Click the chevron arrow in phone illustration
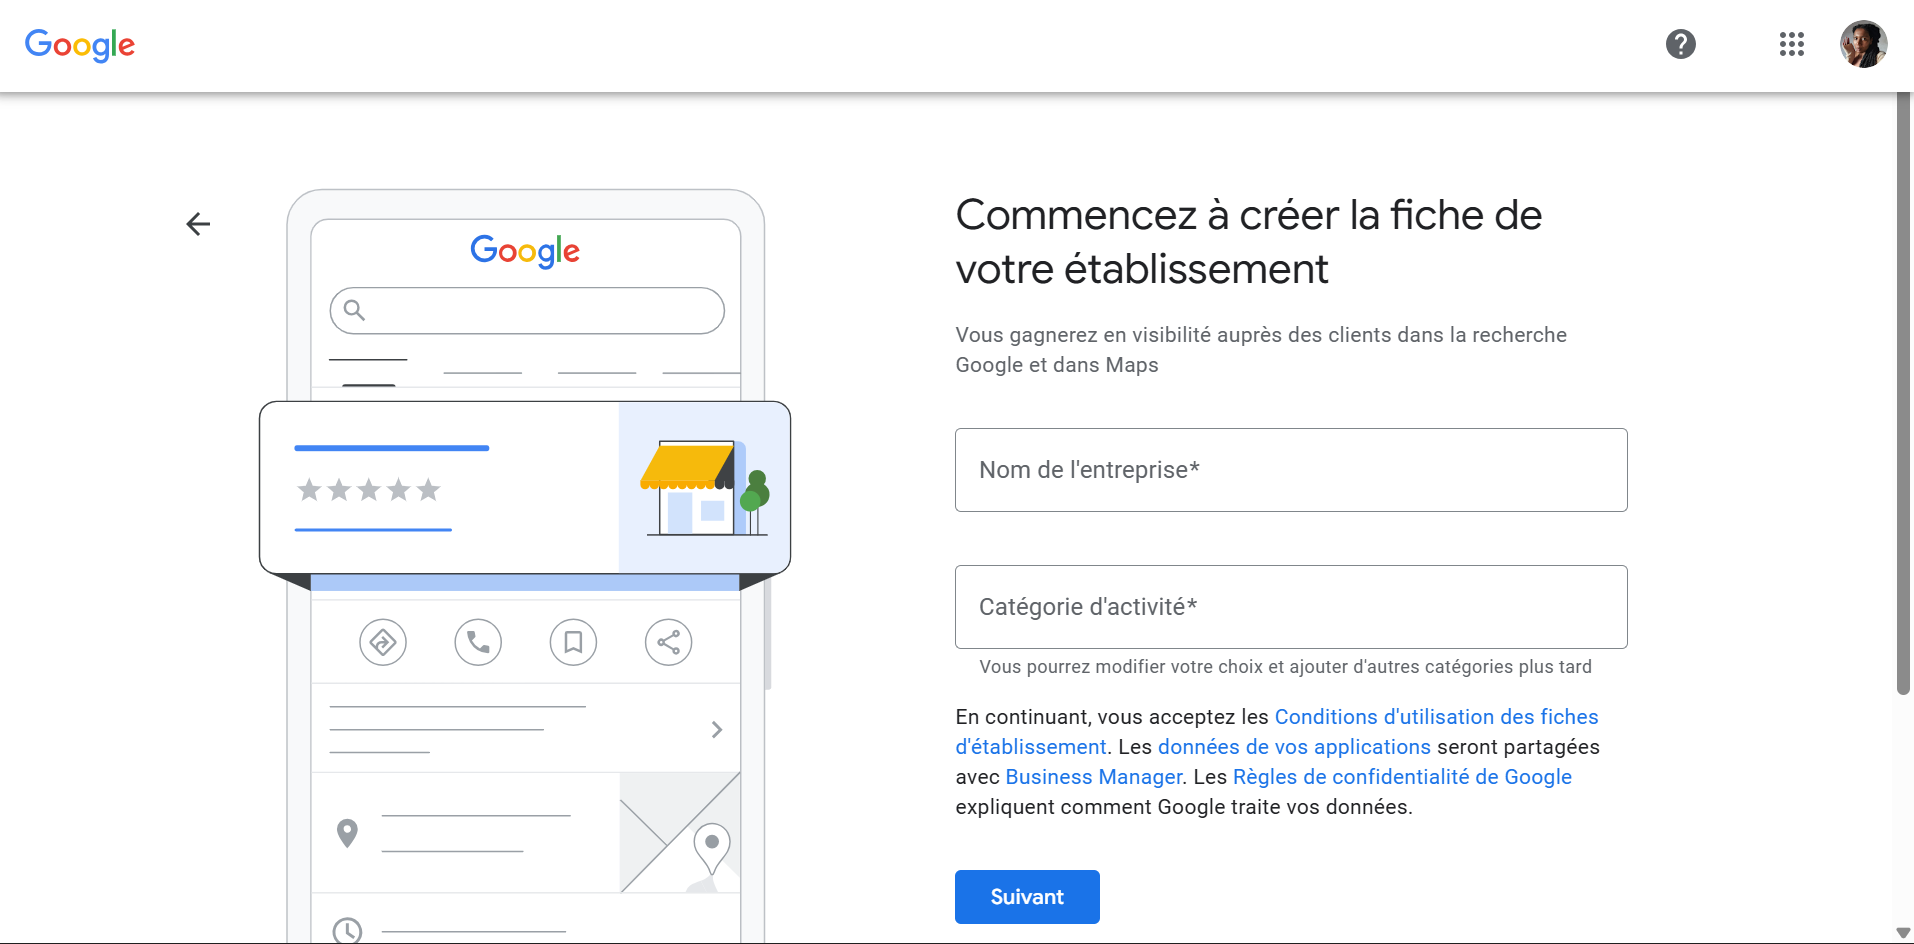Image resolution: width=1914 pixels, height=944 pixels. pos(717,730)
